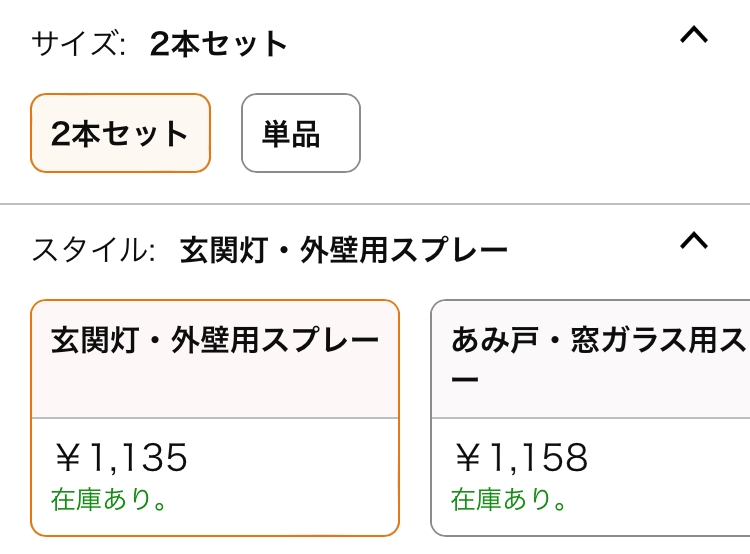The height and width of the screenshot is (554, 750).
Task: Click the dash on second line of あみ戸 card
Action: (x=465, y=379)
